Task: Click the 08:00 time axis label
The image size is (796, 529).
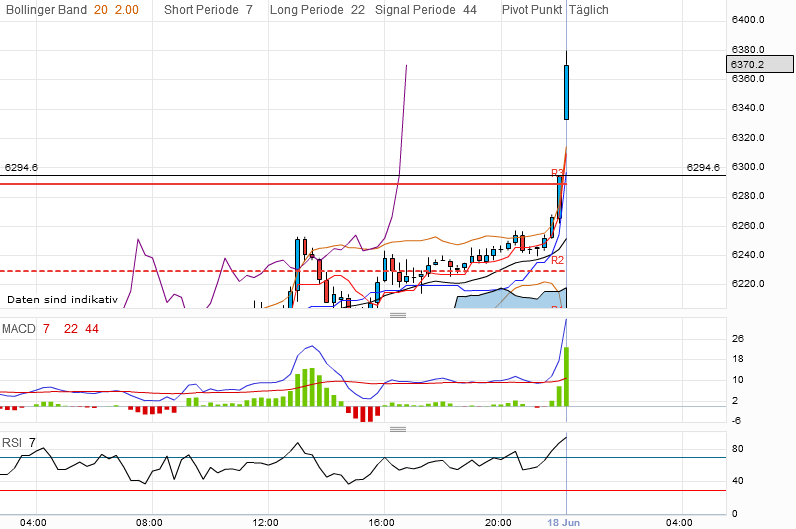Action: 149,522
